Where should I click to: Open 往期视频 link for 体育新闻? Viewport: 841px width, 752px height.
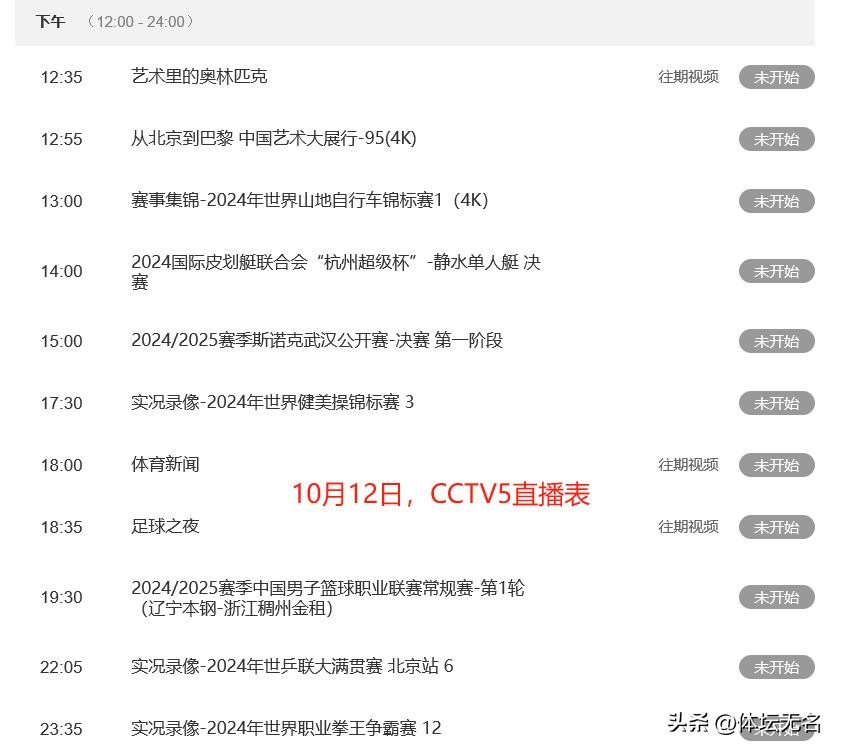tap(688, 465)
